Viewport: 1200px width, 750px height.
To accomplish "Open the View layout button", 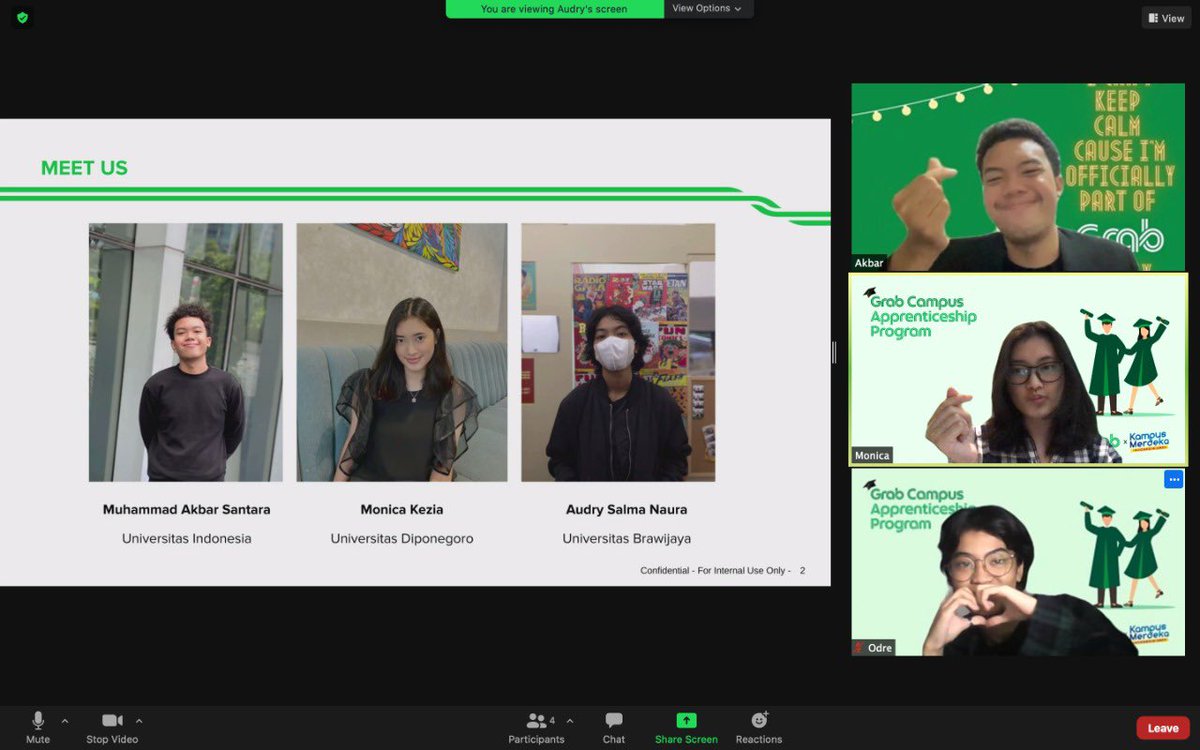I will coord(1167,18).
